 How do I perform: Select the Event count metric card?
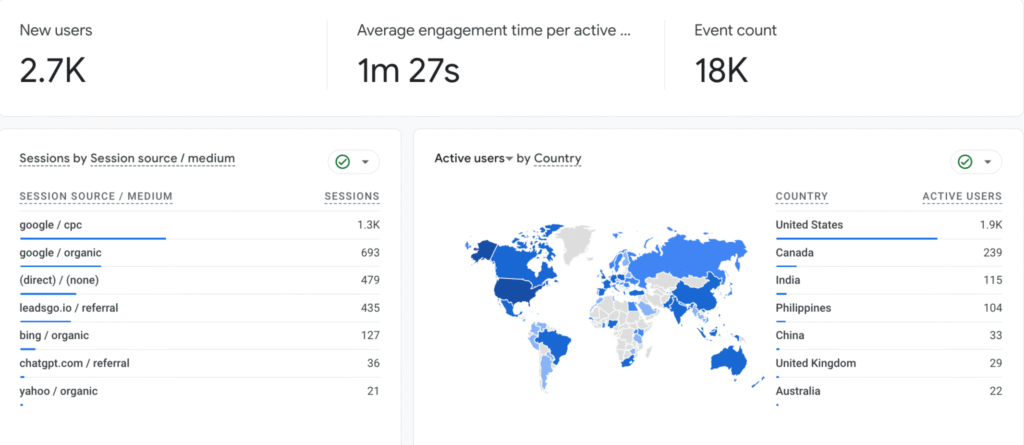point(838,57)
